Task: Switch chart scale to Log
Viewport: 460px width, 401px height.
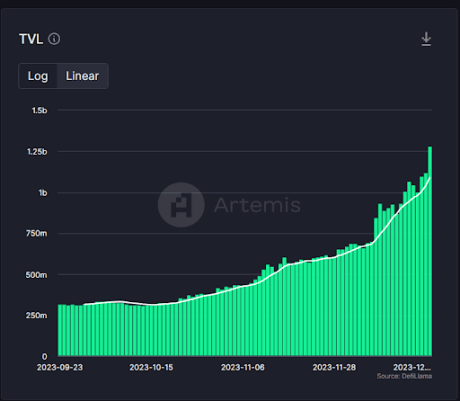Action: (38, 76)
